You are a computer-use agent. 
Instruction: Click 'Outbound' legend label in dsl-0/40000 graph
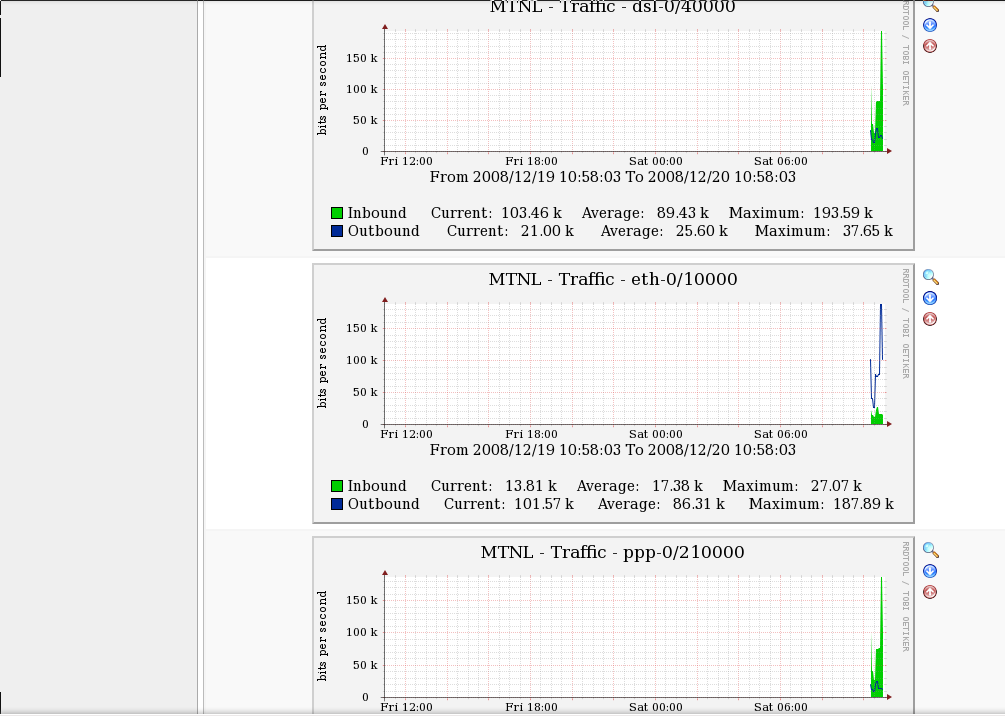click(x=383, y=231)
